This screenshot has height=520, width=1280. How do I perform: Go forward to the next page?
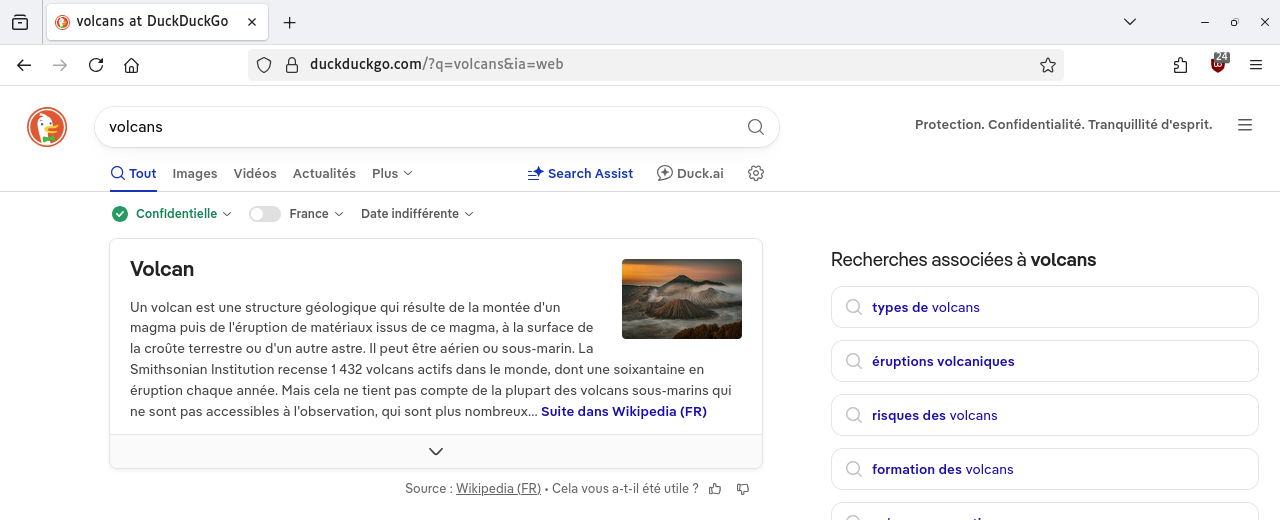[60, 65]
